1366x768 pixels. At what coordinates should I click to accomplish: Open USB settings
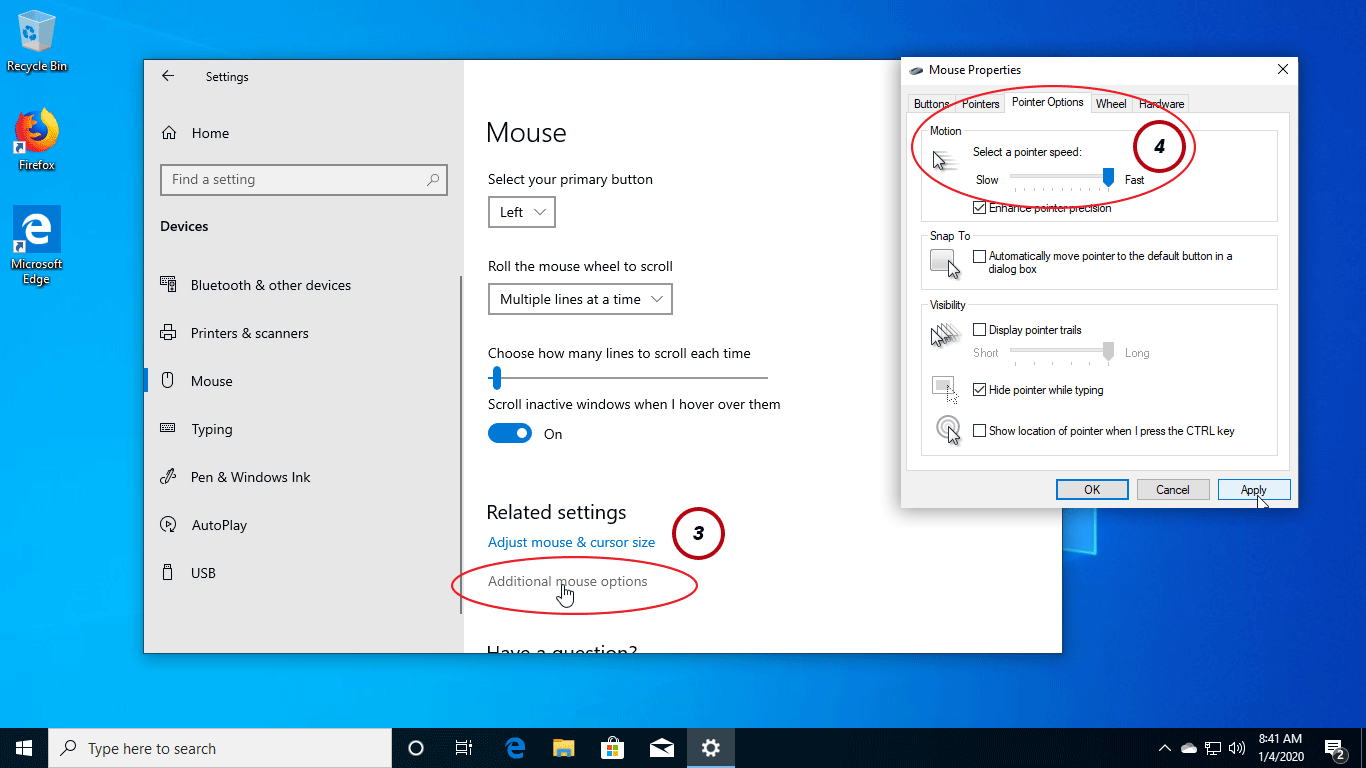(203, 573)
